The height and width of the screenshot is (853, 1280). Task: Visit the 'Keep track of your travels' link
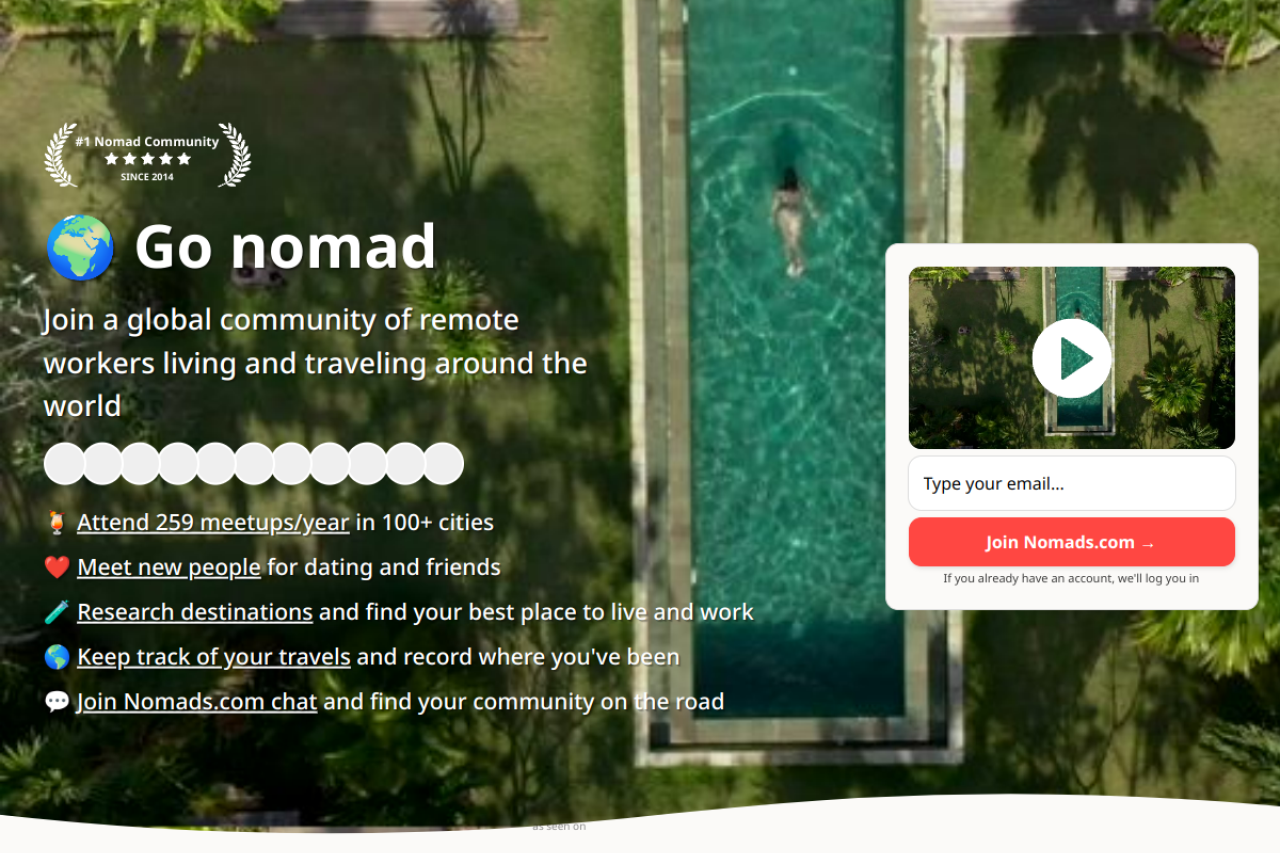[x=214, y=657]
